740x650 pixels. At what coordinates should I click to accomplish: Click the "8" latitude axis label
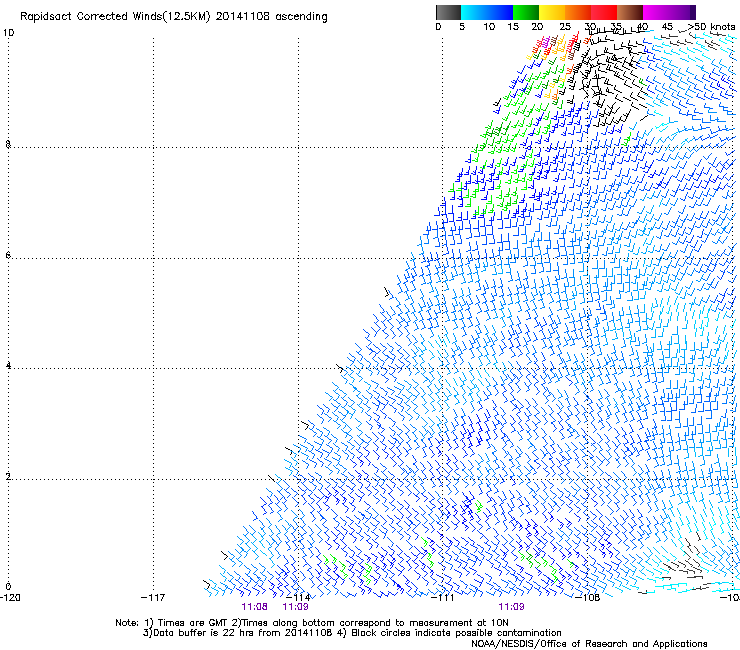coord(8,144)
